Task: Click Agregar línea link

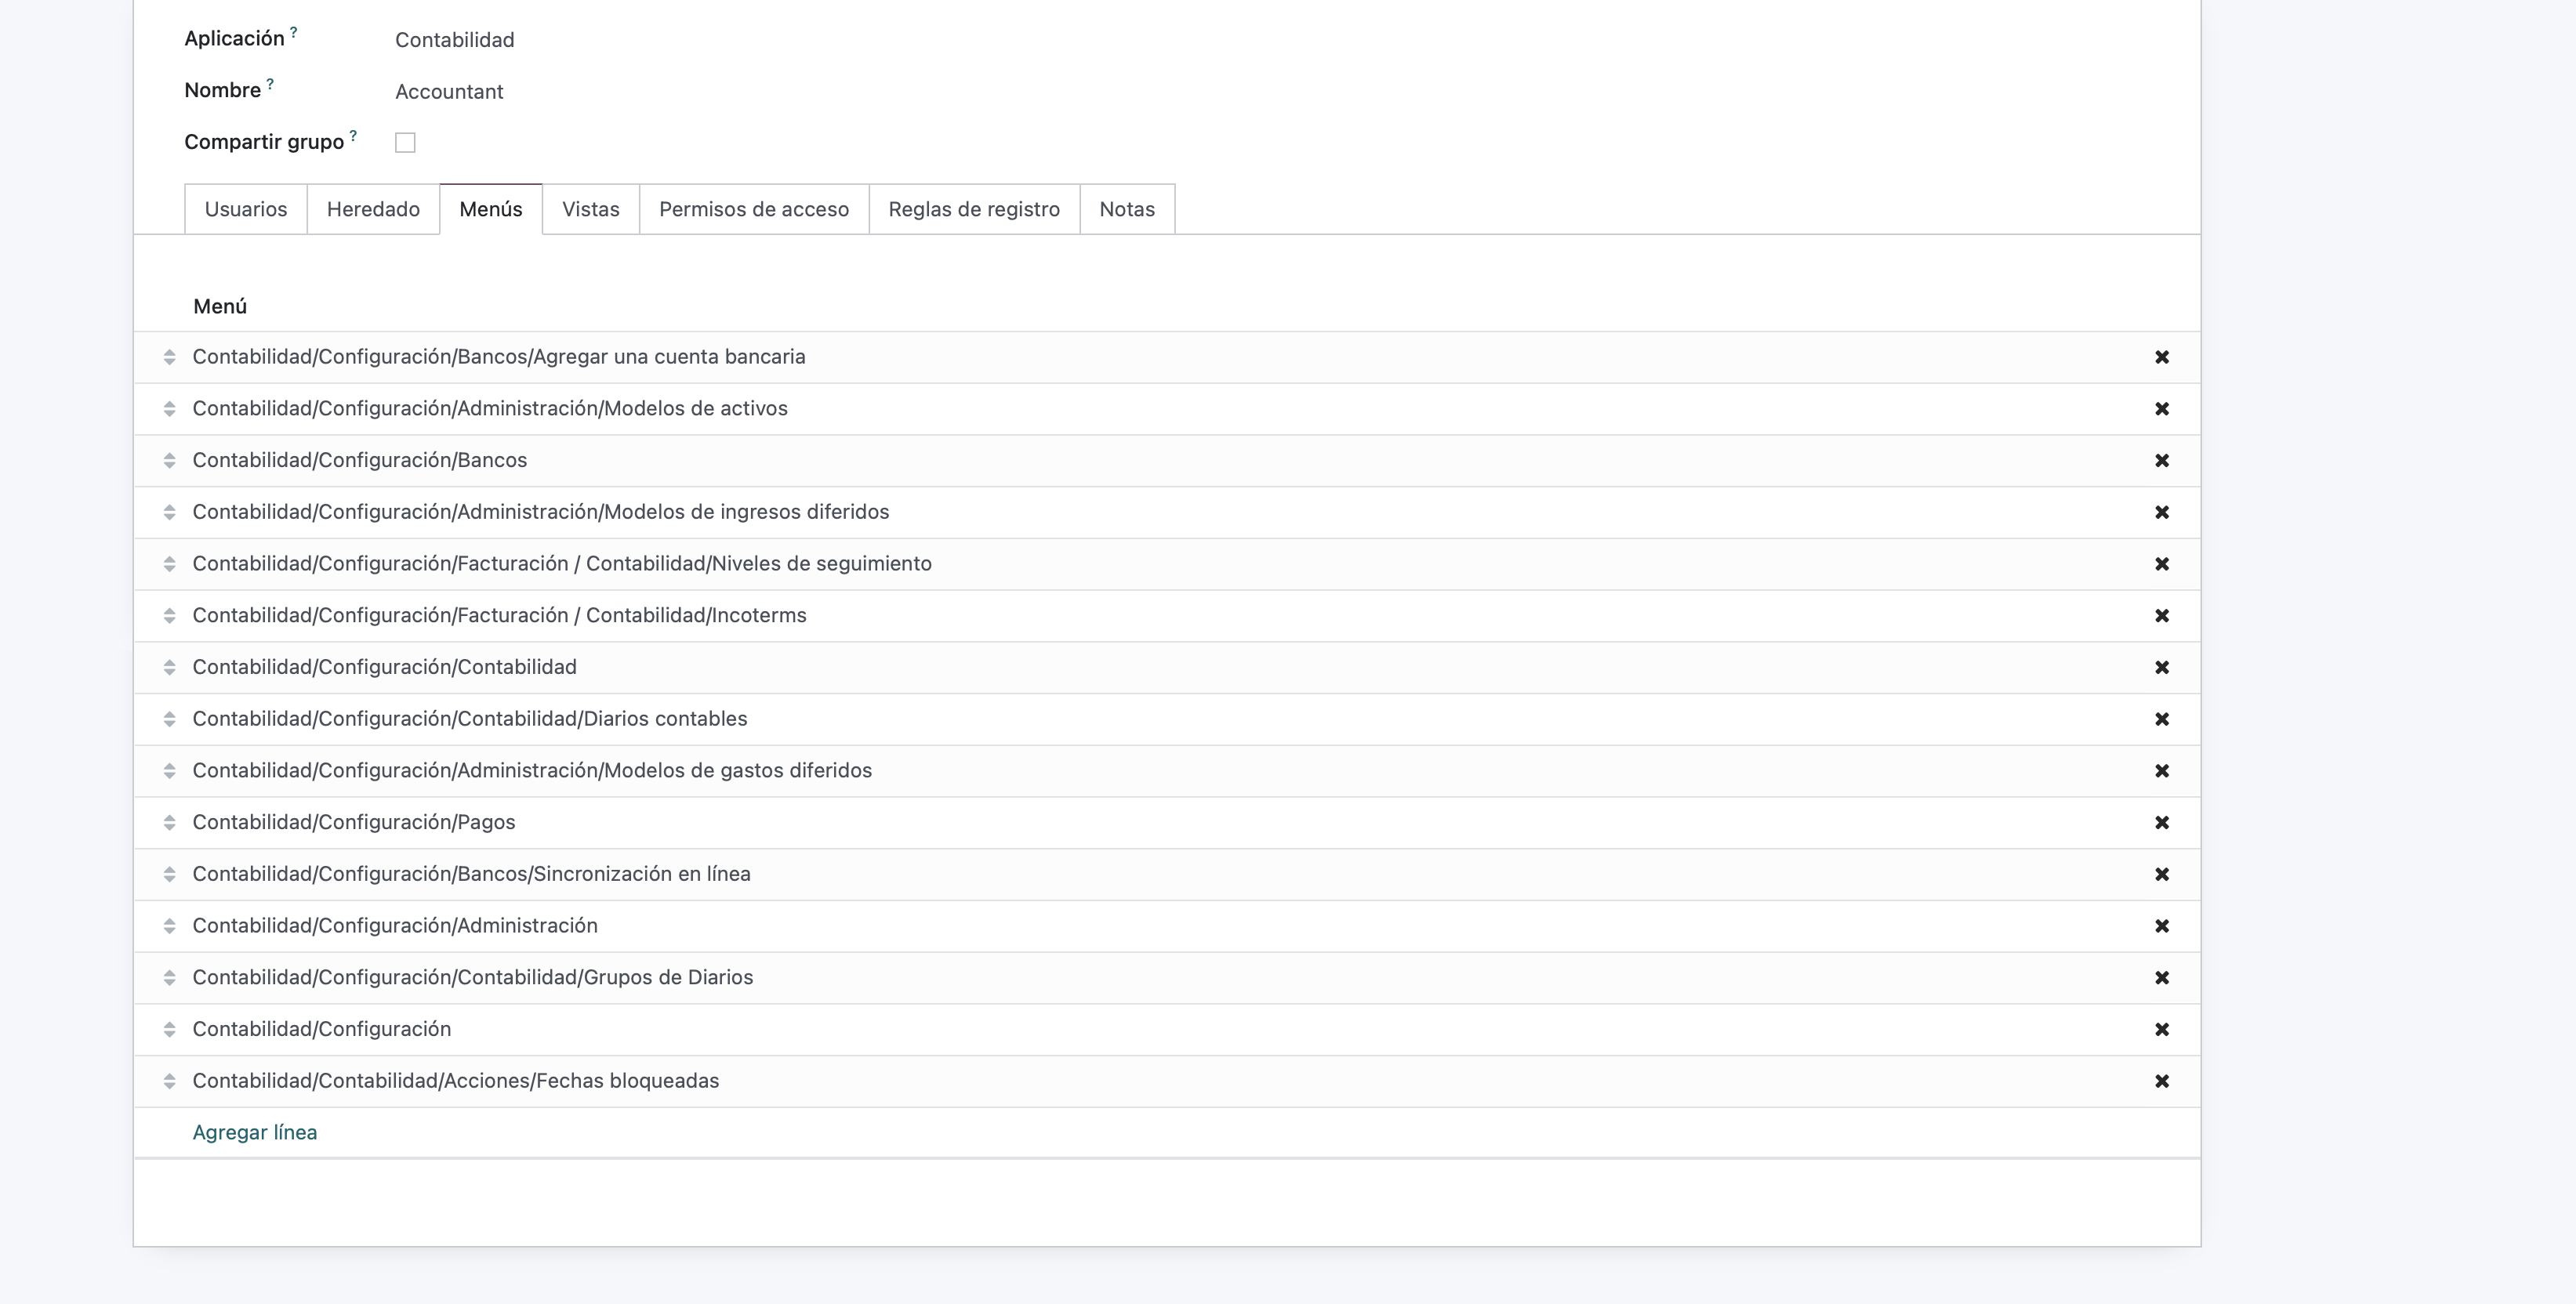Action: coord(254,1132)
